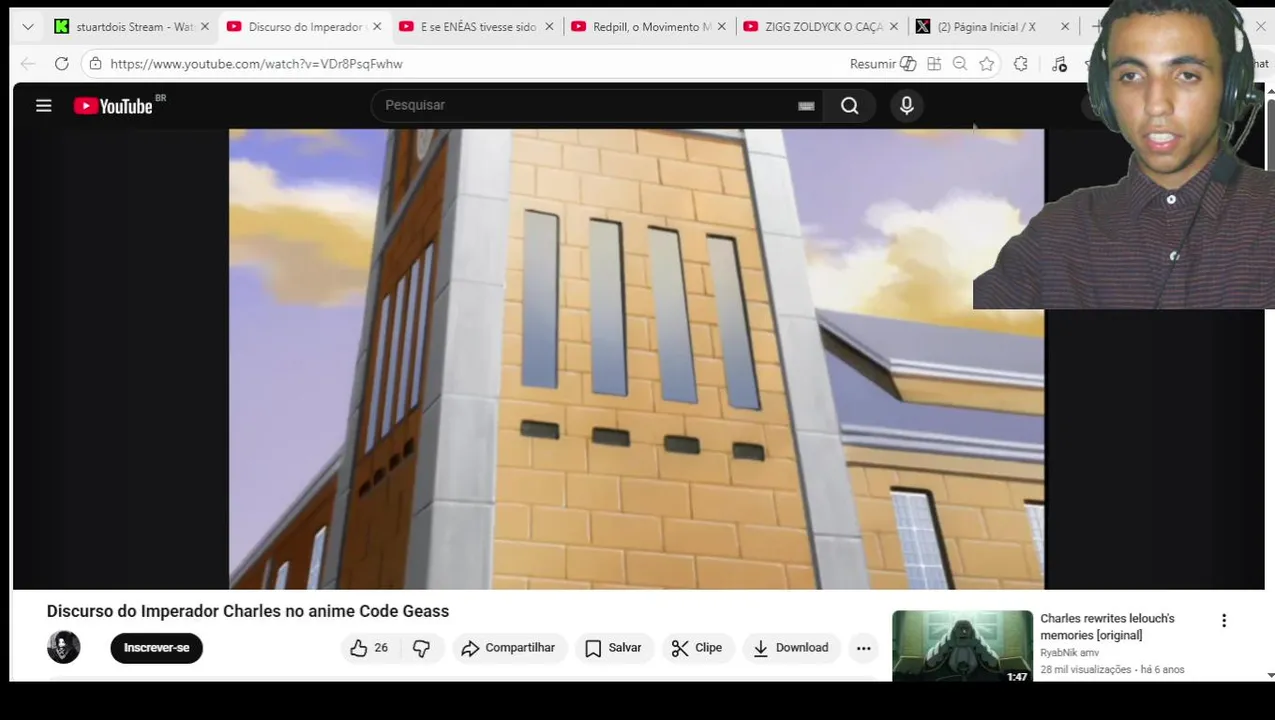Open more actions three-dot button
Viewport: 1275px width, 720px height.
pyautogui.click(x=864, y=648)
